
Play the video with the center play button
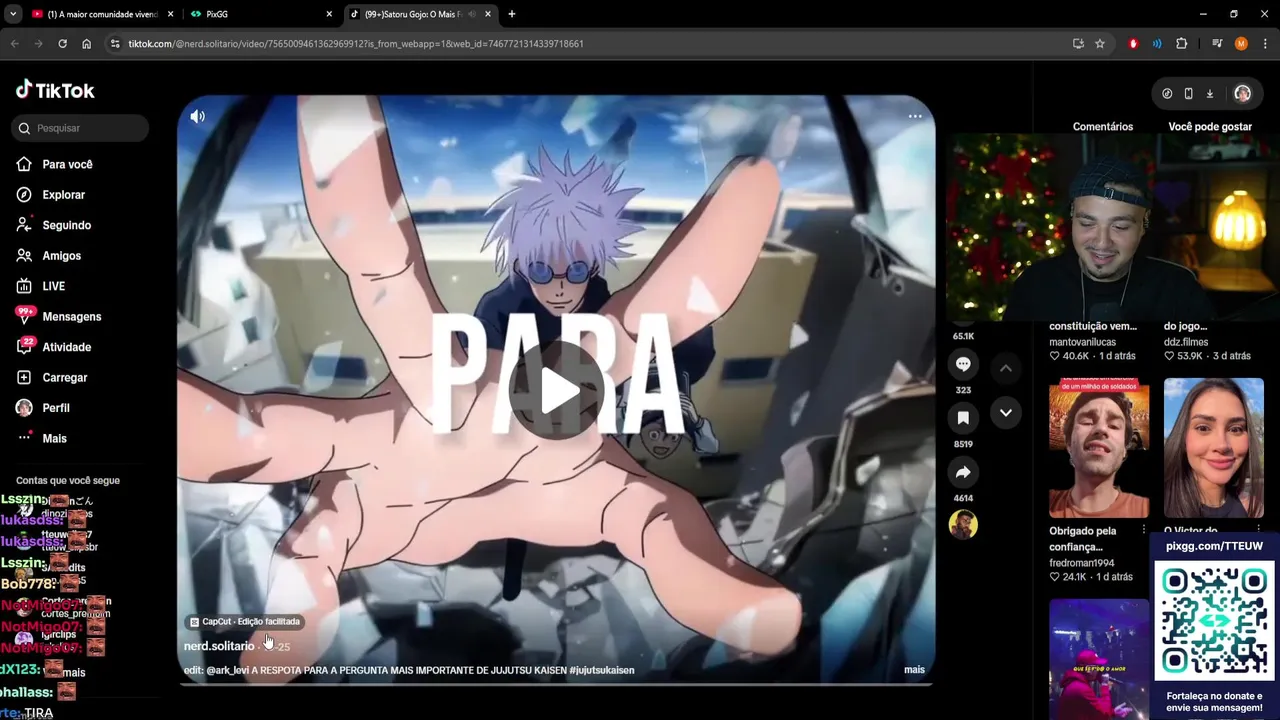coord(556,390)
